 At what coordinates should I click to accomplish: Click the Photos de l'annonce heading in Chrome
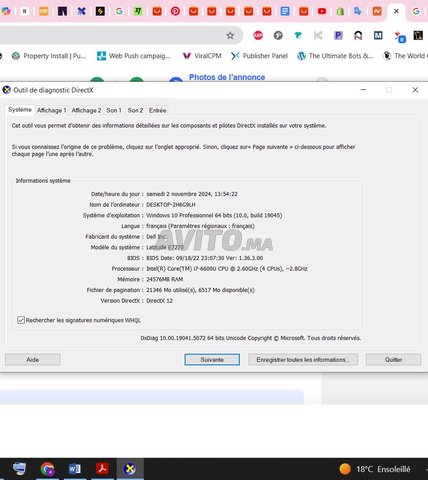point(227,77)
